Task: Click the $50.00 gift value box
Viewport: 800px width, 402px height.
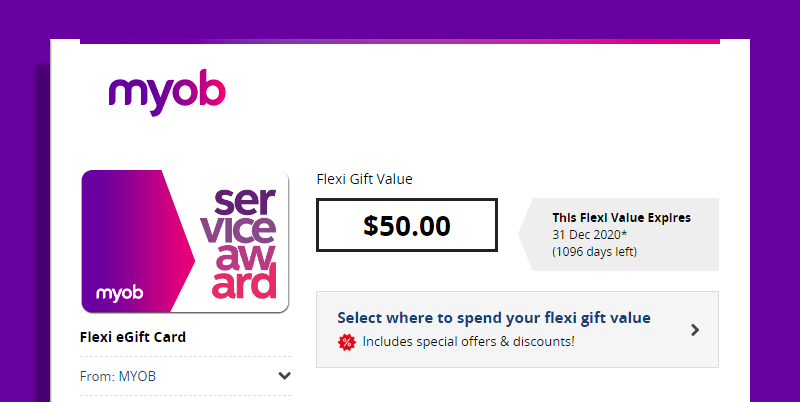Action: pyautogui.click(x=406, y=225)
